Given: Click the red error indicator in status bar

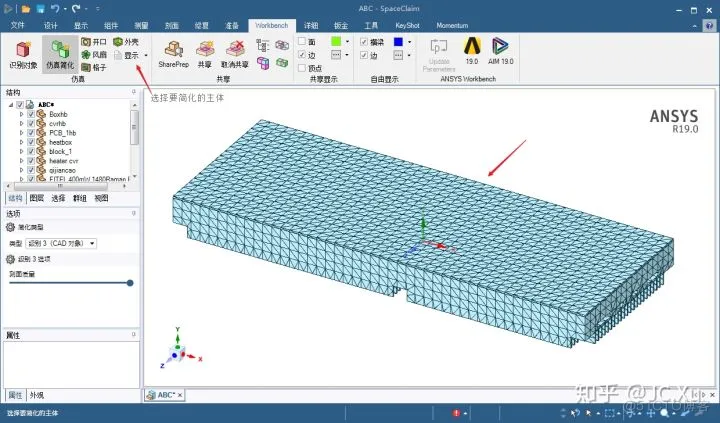Looking at the screenshot, I should click(x=456, y=413).
